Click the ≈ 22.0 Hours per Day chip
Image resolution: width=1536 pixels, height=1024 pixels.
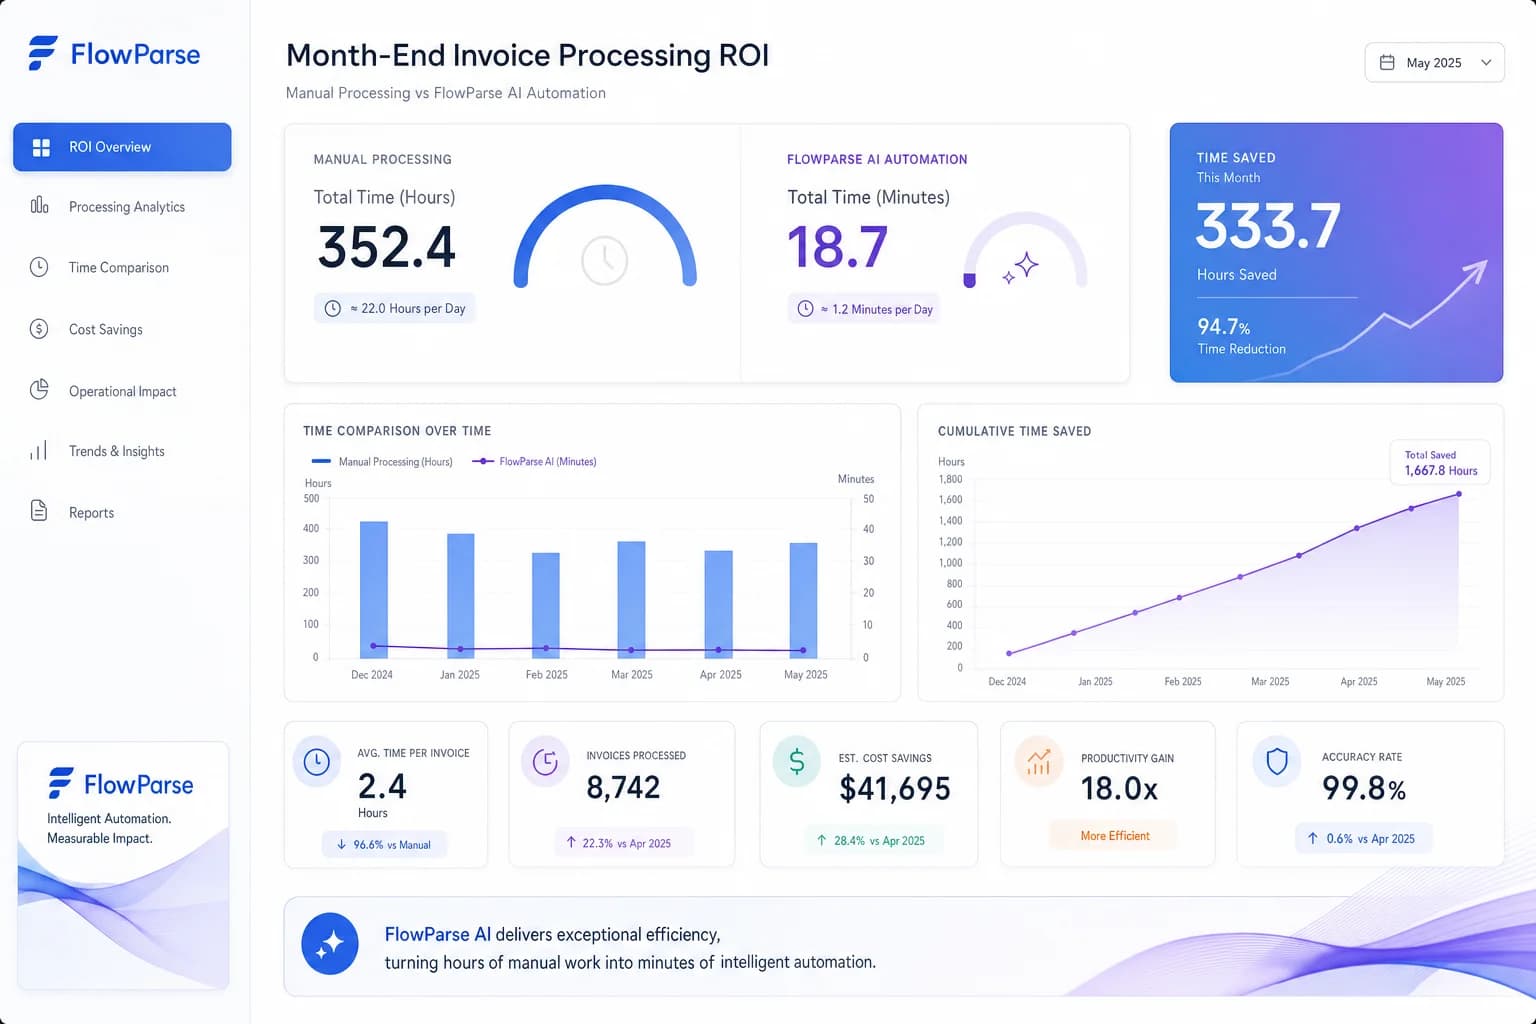coord(395,308)
